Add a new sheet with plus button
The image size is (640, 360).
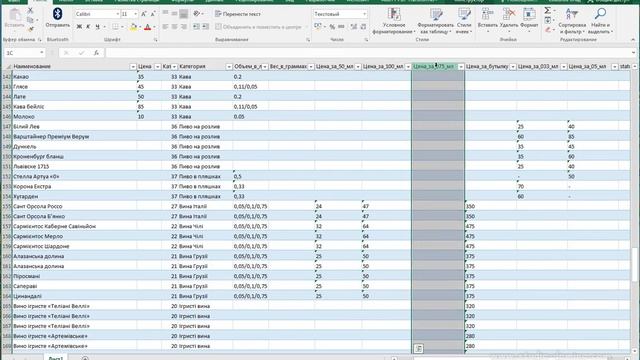pos(85,358)
